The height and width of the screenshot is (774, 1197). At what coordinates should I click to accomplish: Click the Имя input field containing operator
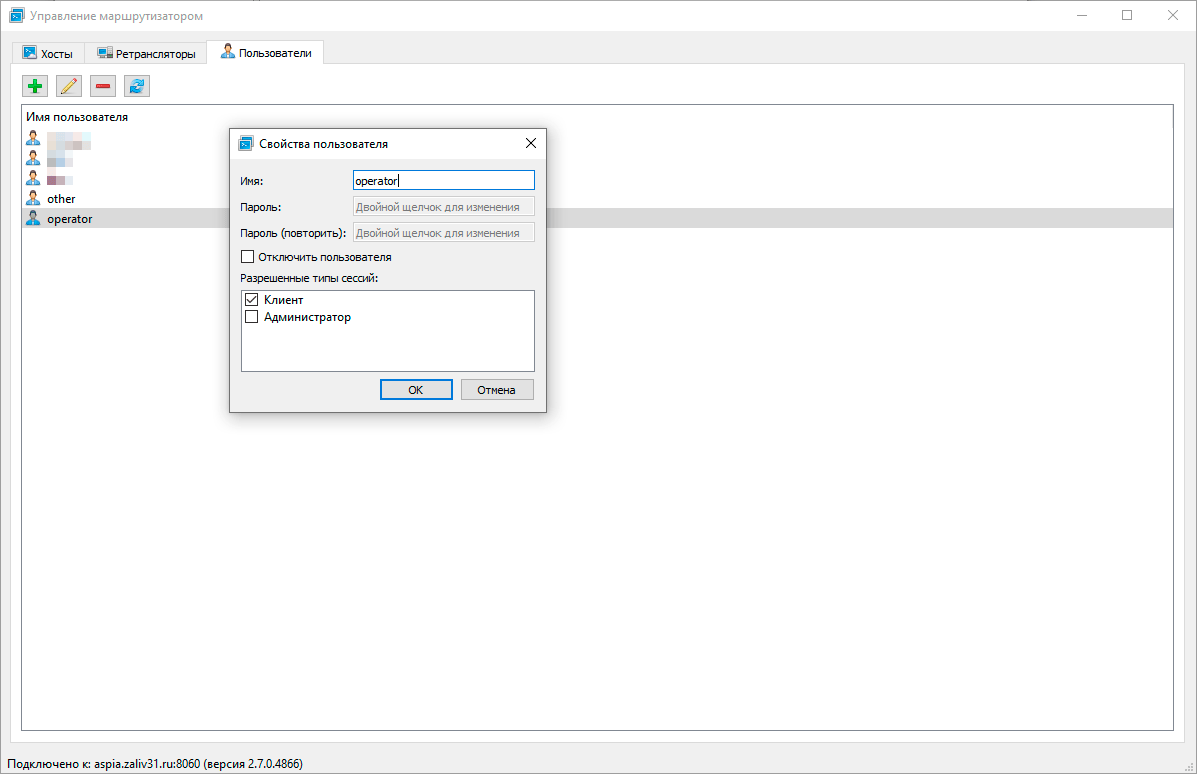click(x=444, y=180)
